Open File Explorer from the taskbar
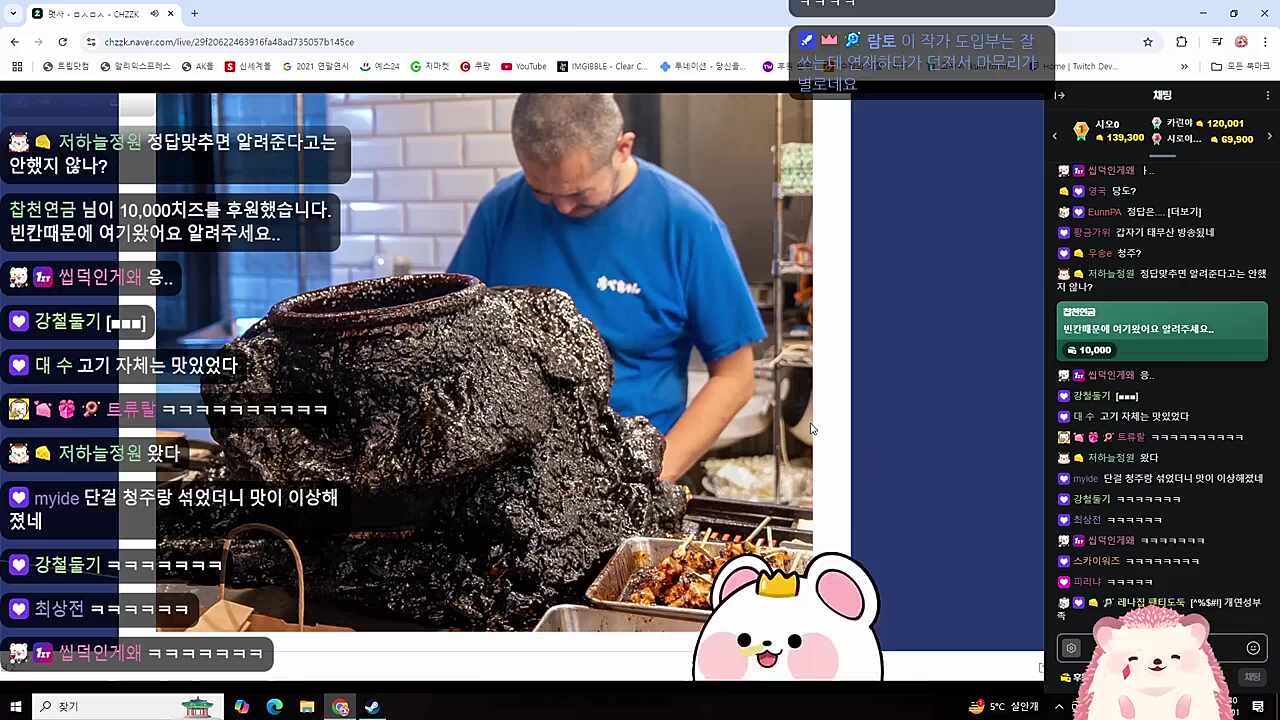1280x720 pixels. [307, 707]
